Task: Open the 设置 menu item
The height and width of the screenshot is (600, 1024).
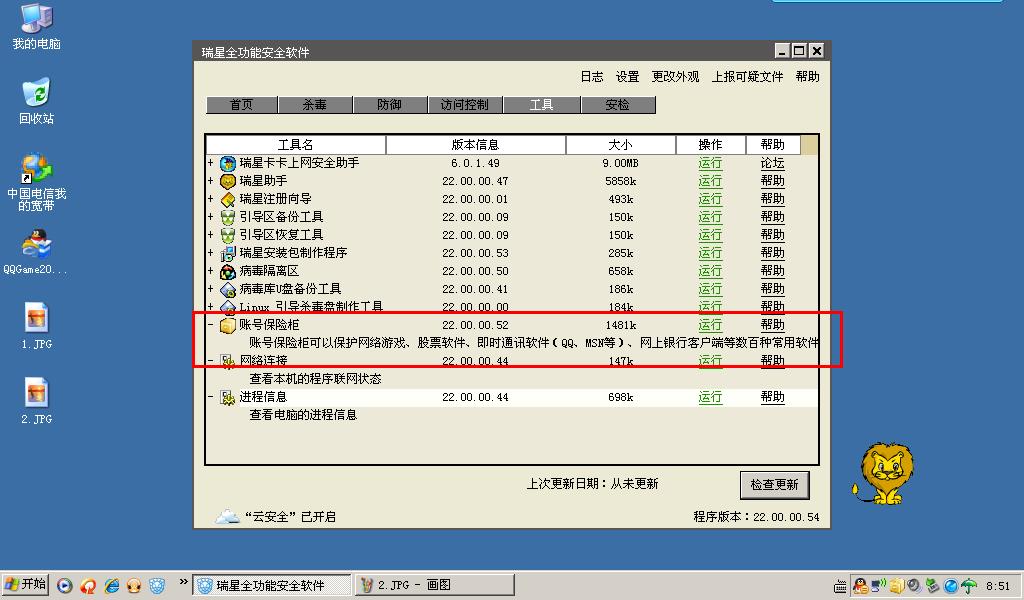Action: [x=628, y=76]
